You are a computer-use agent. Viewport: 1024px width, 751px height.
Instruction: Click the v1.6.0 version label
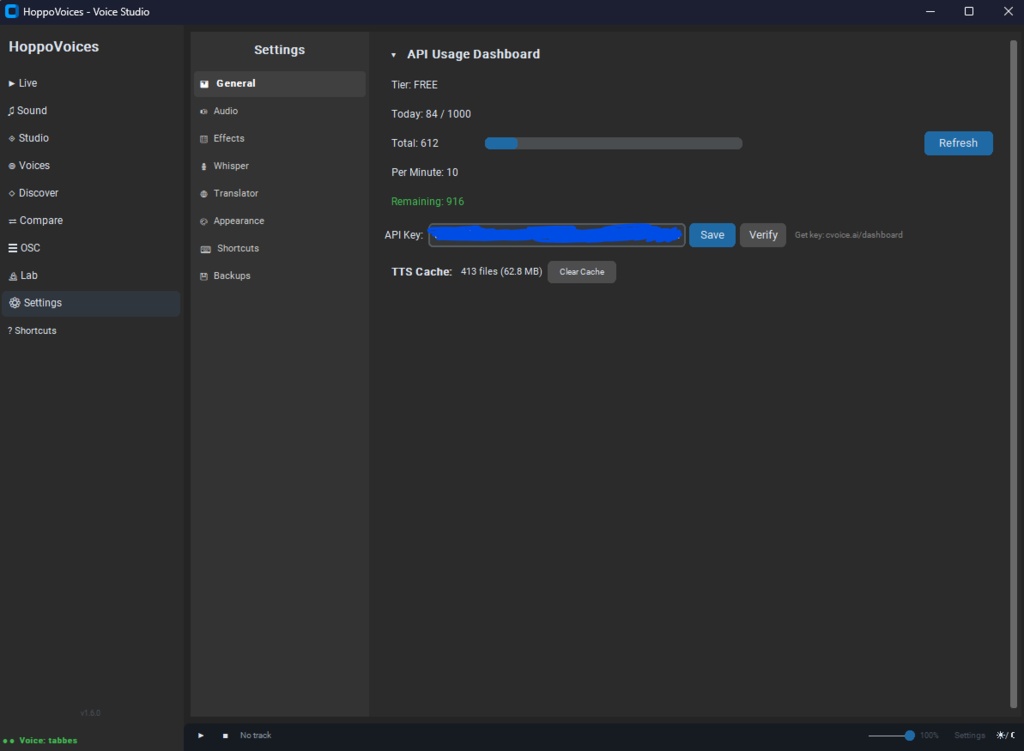point(90,713)
